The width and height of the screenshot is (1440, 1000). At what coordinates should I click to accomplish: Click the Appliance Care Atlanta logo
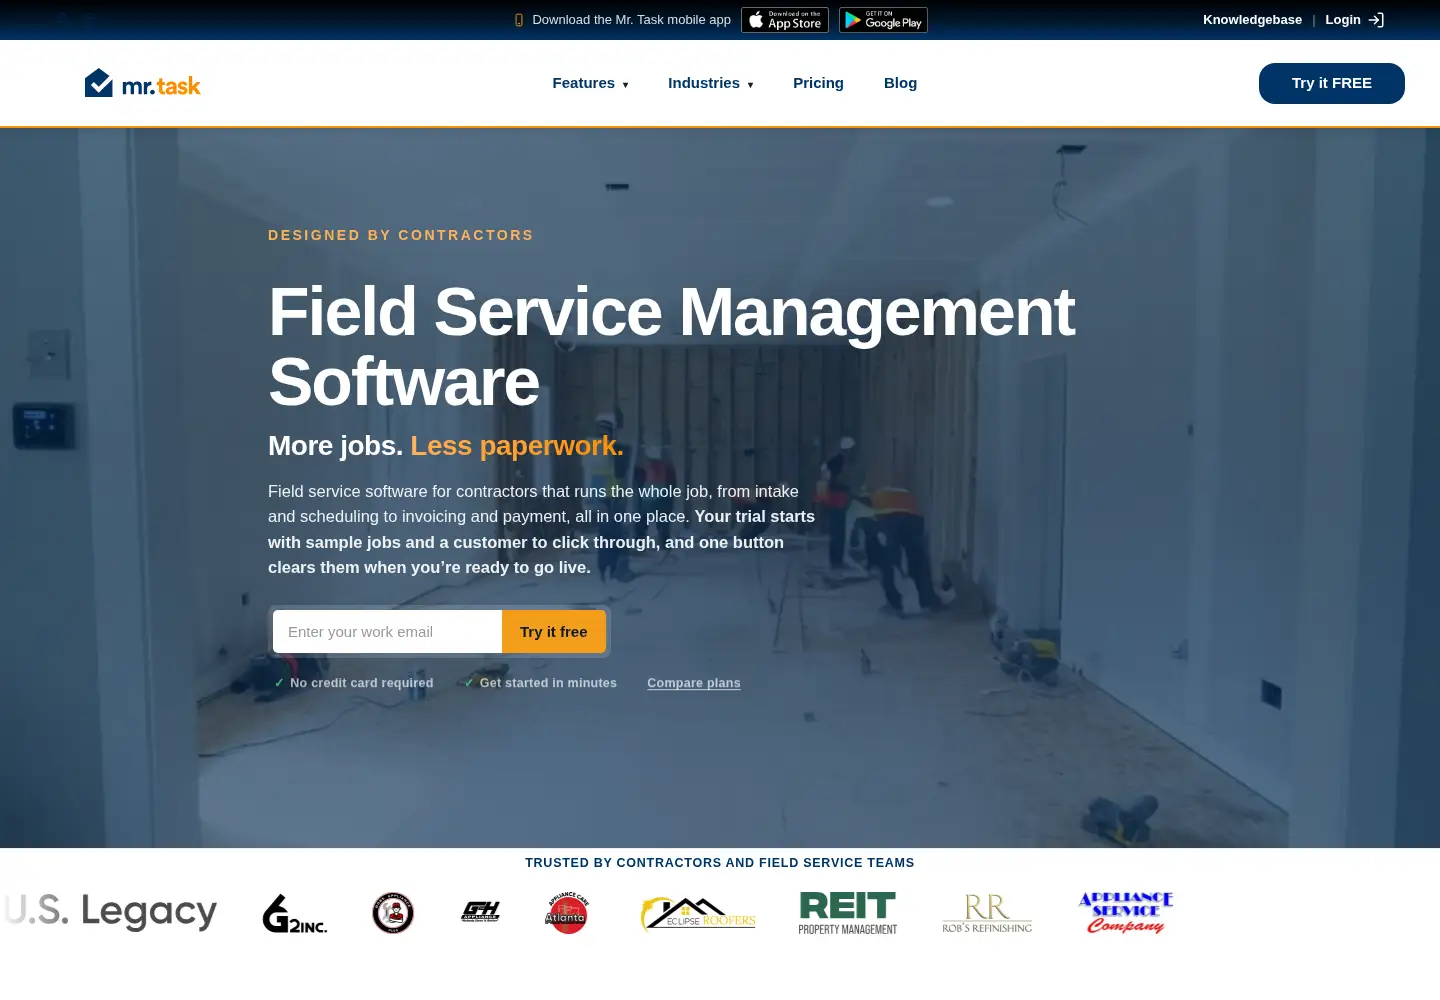tap(567, 913)
